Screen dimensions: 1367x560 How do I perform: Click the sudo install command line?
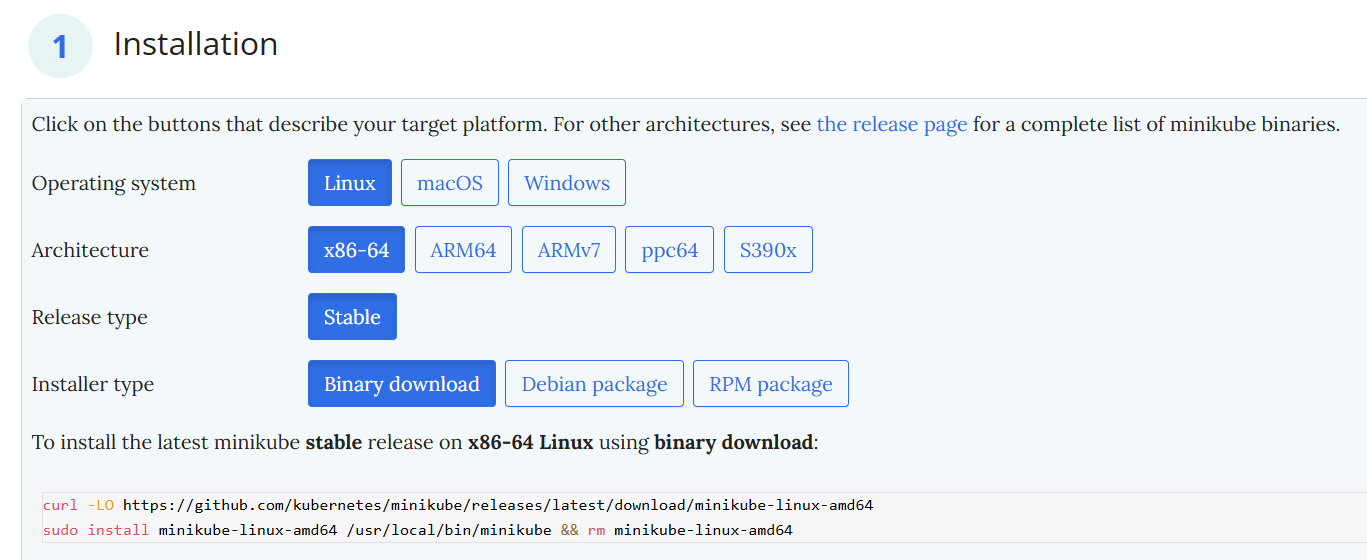pos(418,530)
